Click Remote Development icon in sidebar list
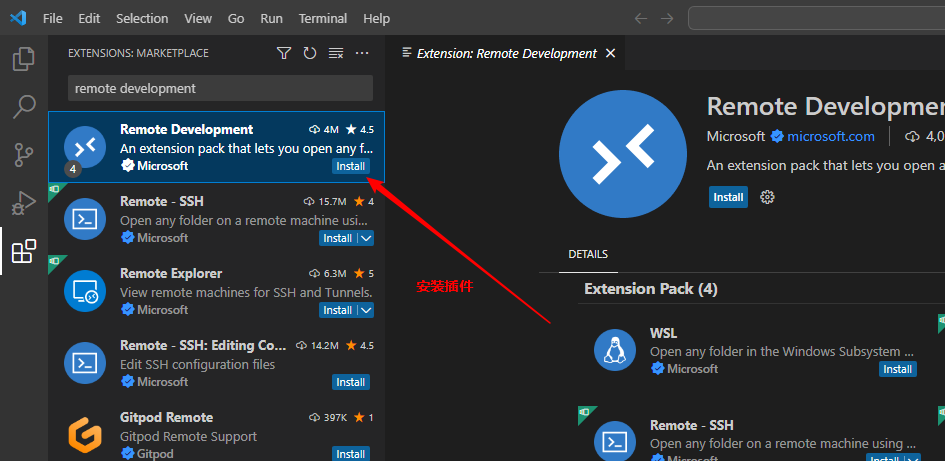Image resolution: width=945 pixels, height=461 pixels. pos(85,147)
